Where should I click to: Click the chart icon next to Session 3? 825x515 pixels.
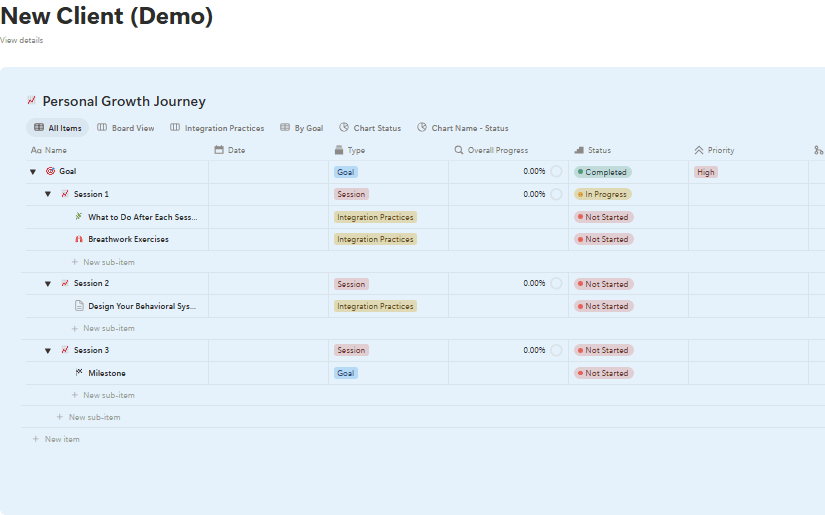[x=65, y=350]
